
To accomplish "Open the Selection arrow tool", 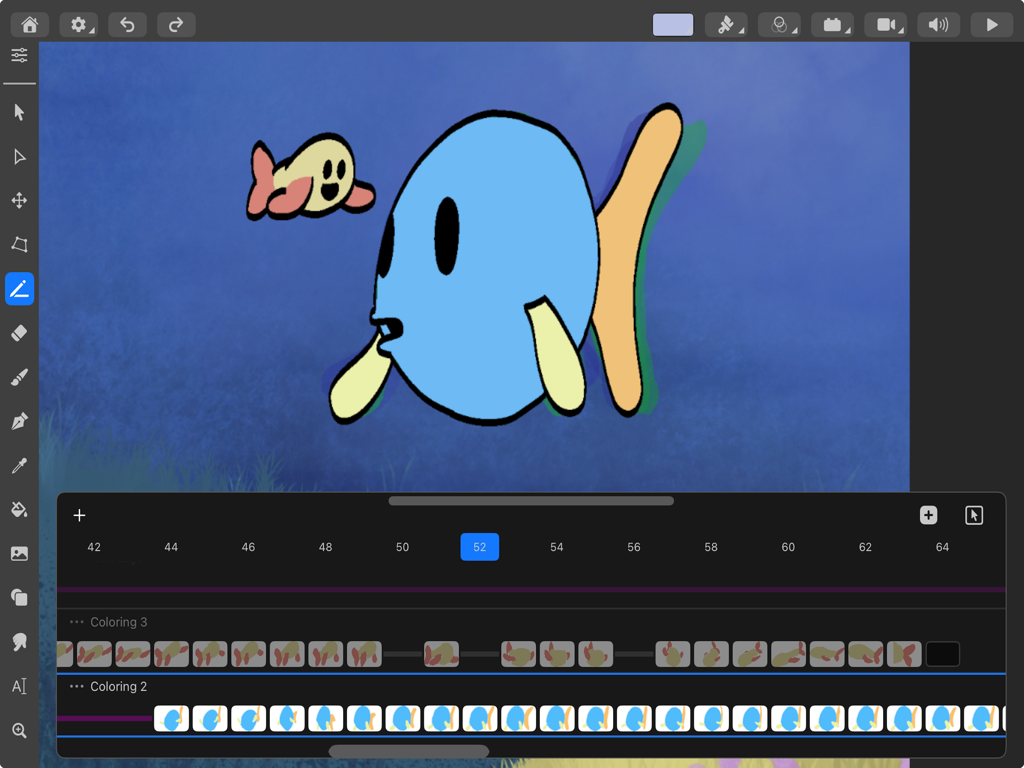I will pos(18,112).
